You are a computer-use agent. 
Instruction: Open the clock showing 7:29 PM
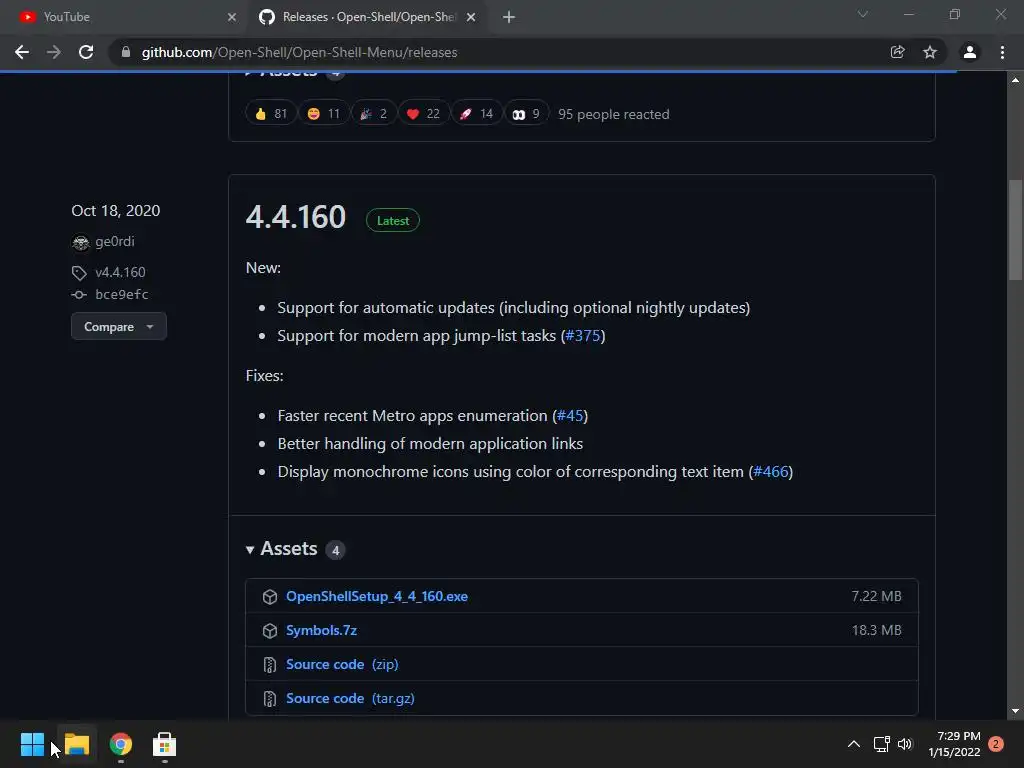(954, 744)
